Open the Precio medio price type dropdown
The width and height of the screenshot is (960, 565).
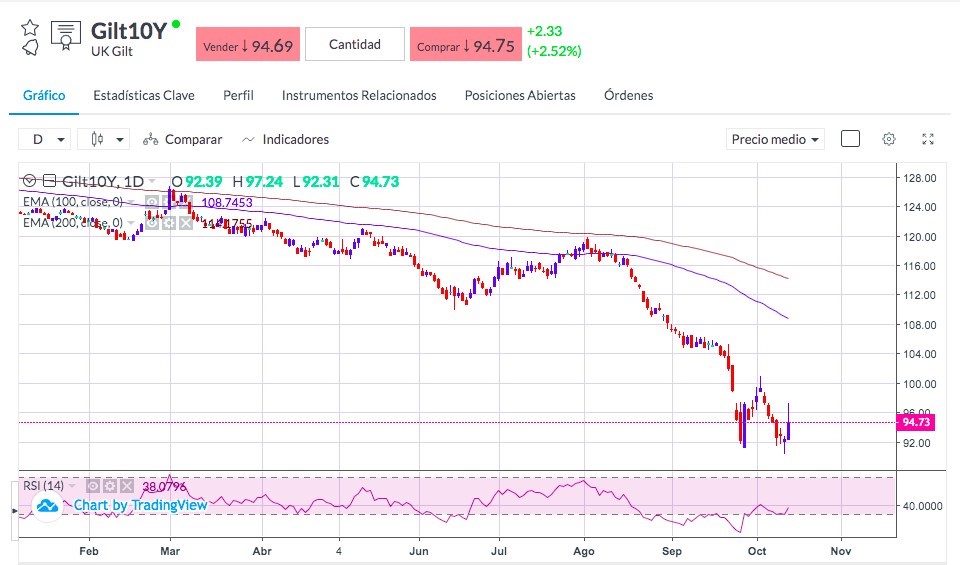point(775,140)
